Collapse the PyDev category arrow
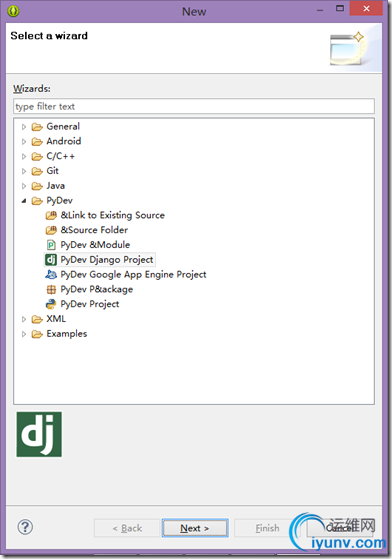Viewport: 392px width, 559px height. 24,201
